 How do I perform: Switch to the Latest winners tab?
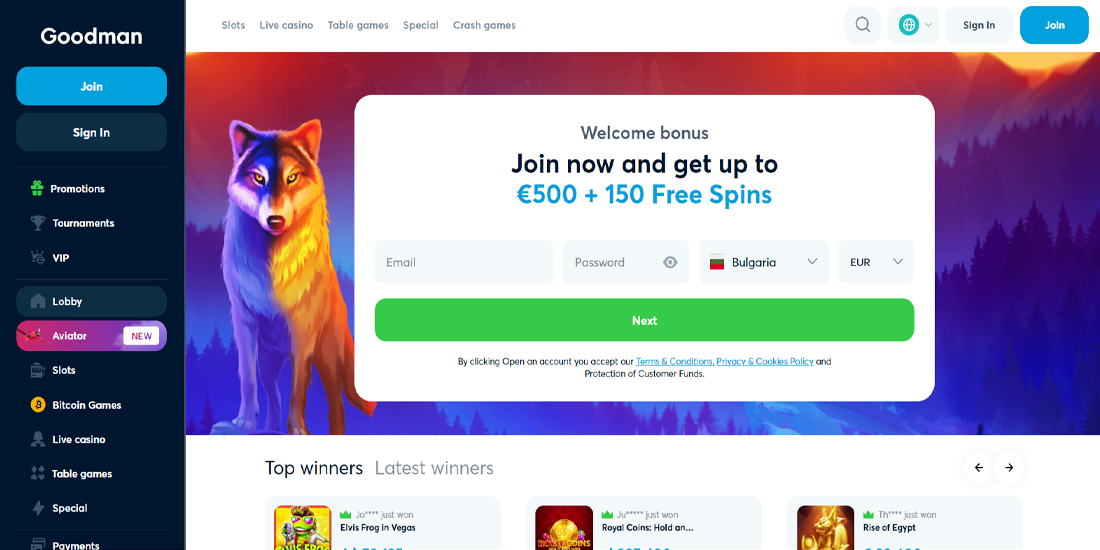tap(434, 468)
